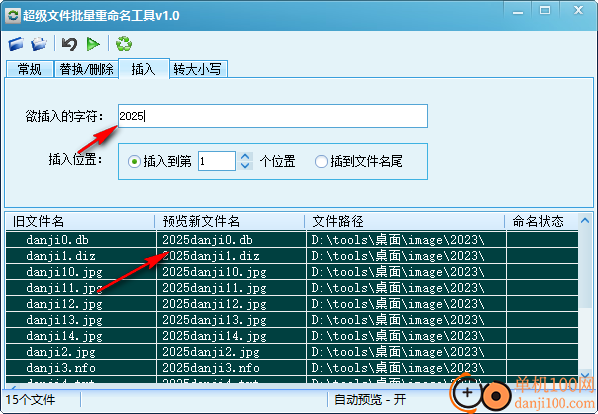Switch to the 替换/删除 tab
The width and height of the screenshot is (598, 414).
point(86,69)
